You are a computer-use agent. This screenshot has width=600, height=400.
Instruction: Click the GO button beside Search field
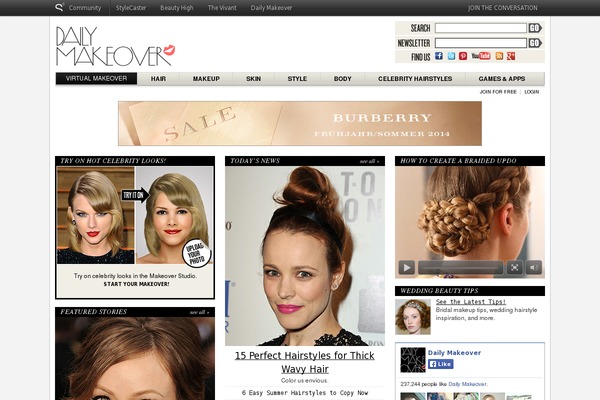click(535, 28)
